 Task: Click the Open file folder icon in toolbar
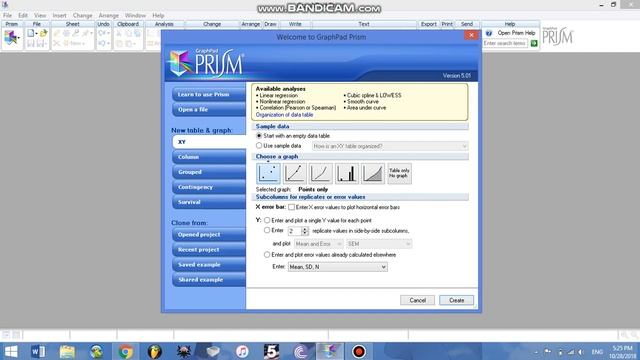[x=43, y=33]
